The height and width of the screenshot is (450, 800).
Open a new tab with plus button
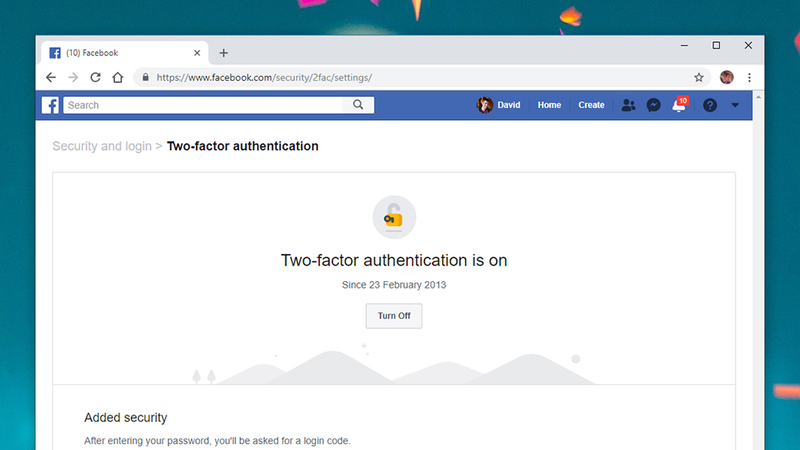click(223, 53)
